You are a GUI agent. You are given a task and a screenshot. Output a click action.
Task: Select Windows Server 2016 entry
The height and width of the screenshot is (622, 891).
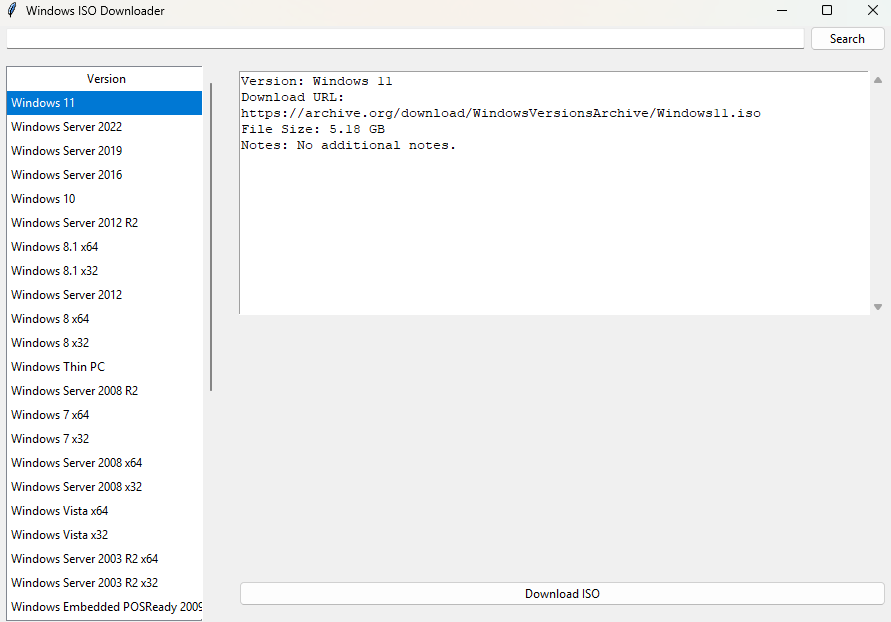click(105, 174)
